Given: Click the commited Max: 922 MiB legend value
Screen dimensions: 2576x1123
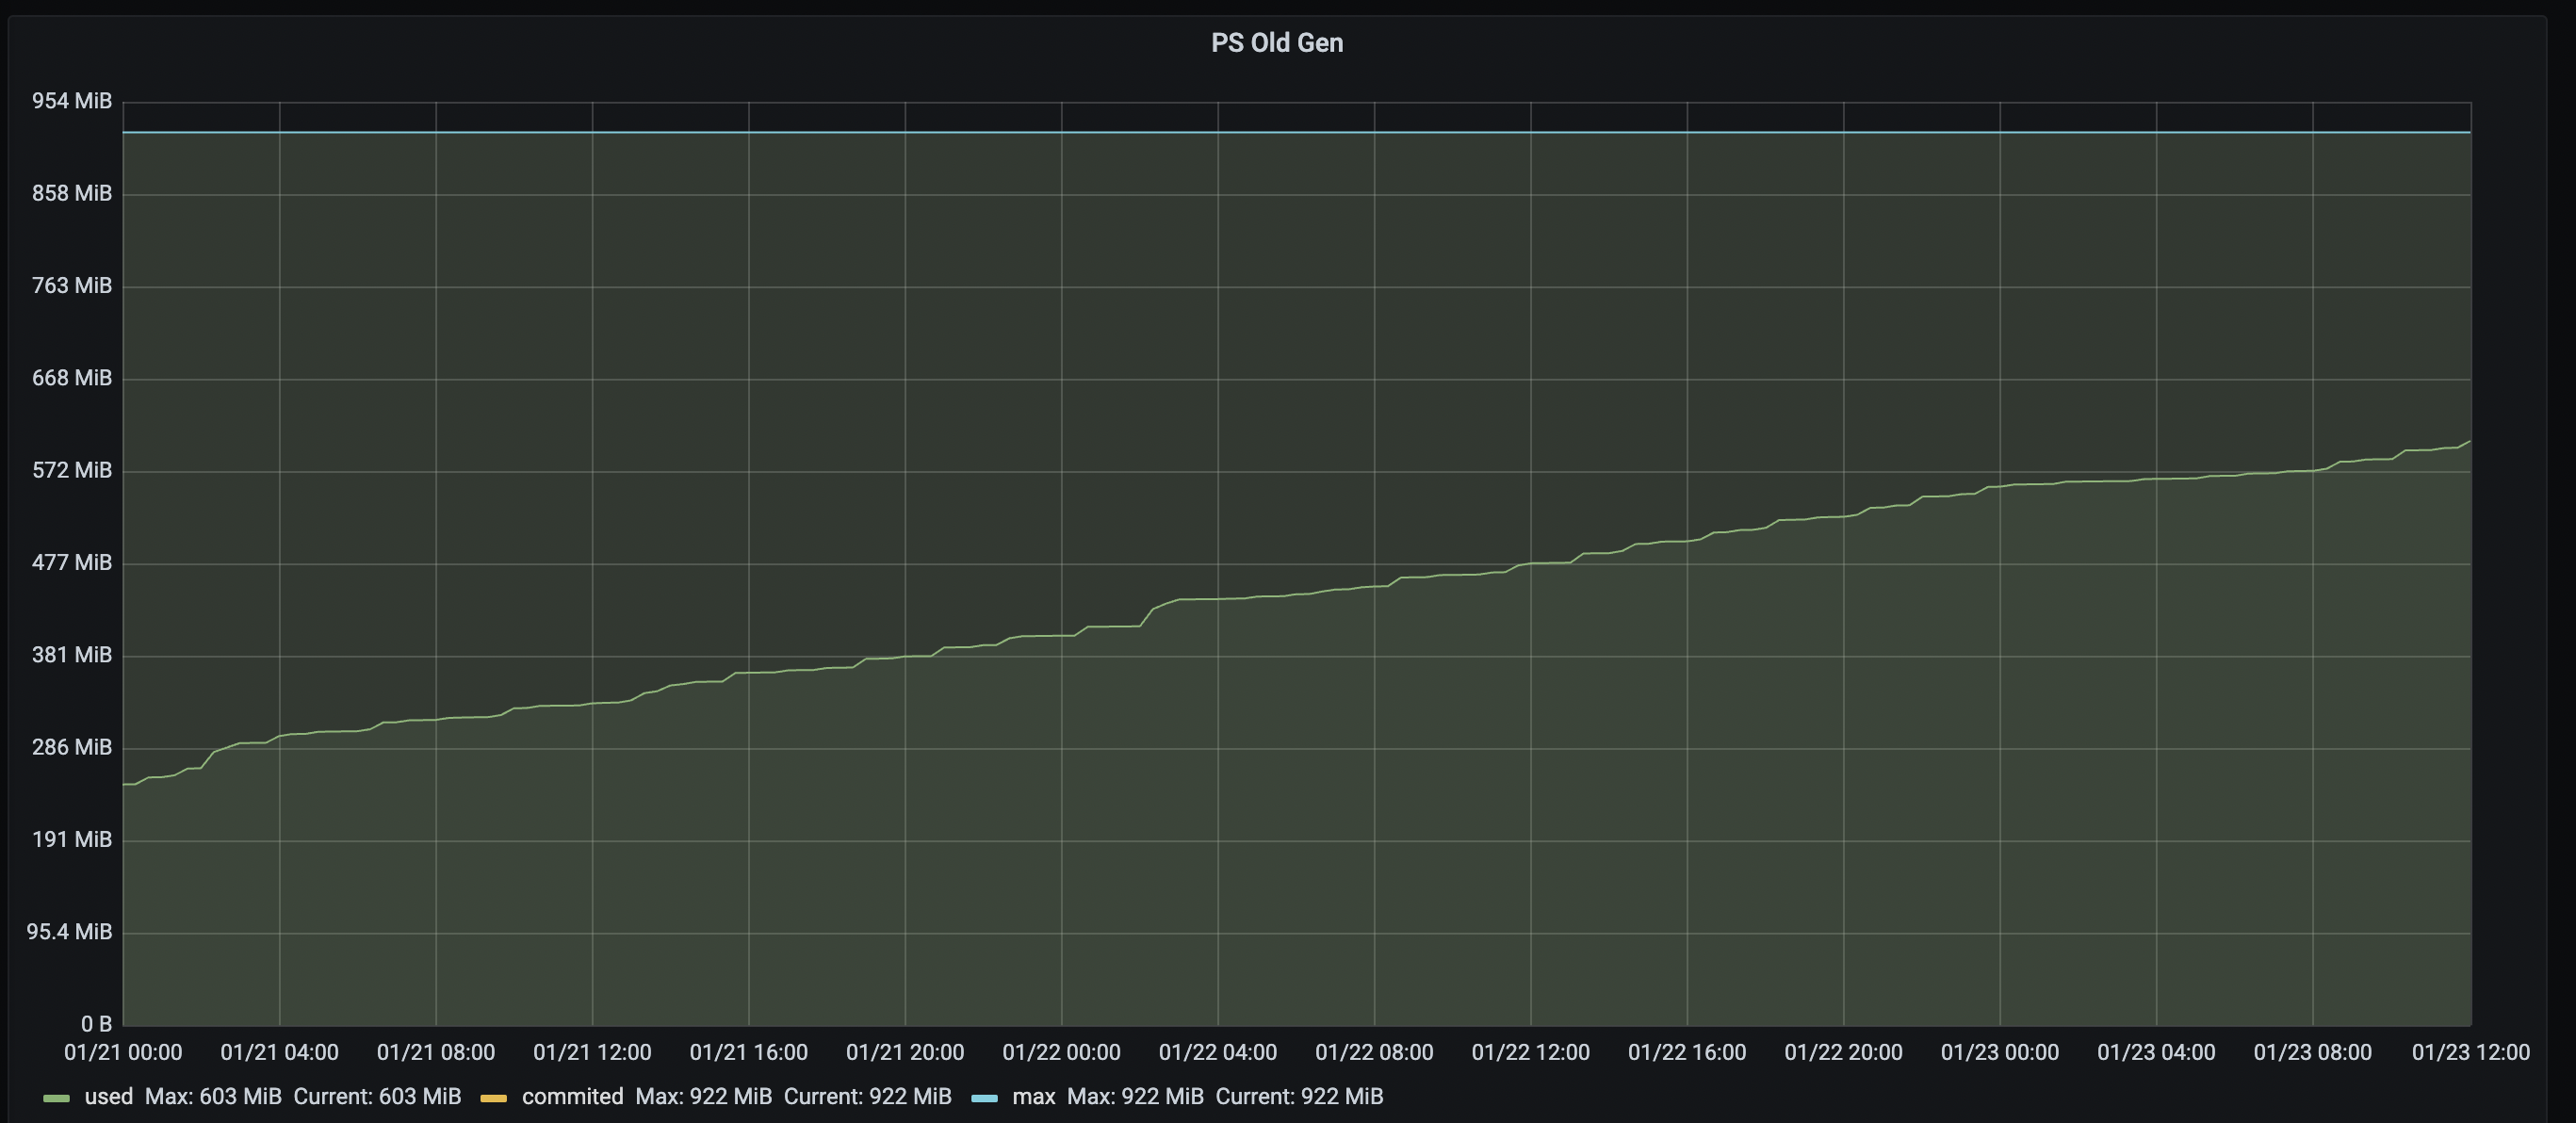Looking at the screenshot, I should (704, 1096).
